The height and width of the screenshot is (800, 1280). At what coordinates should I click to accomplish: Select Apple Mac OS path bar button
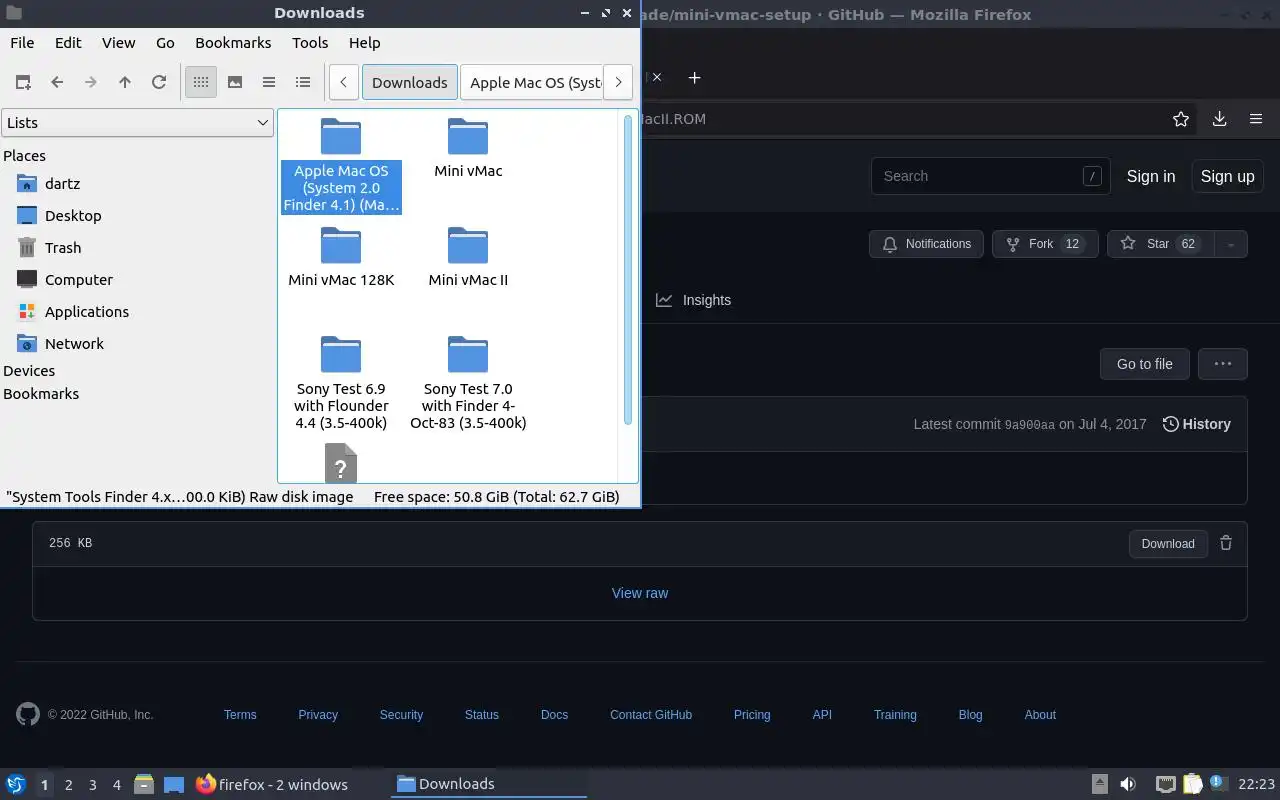pyautogui.click(x=532, y=82)
